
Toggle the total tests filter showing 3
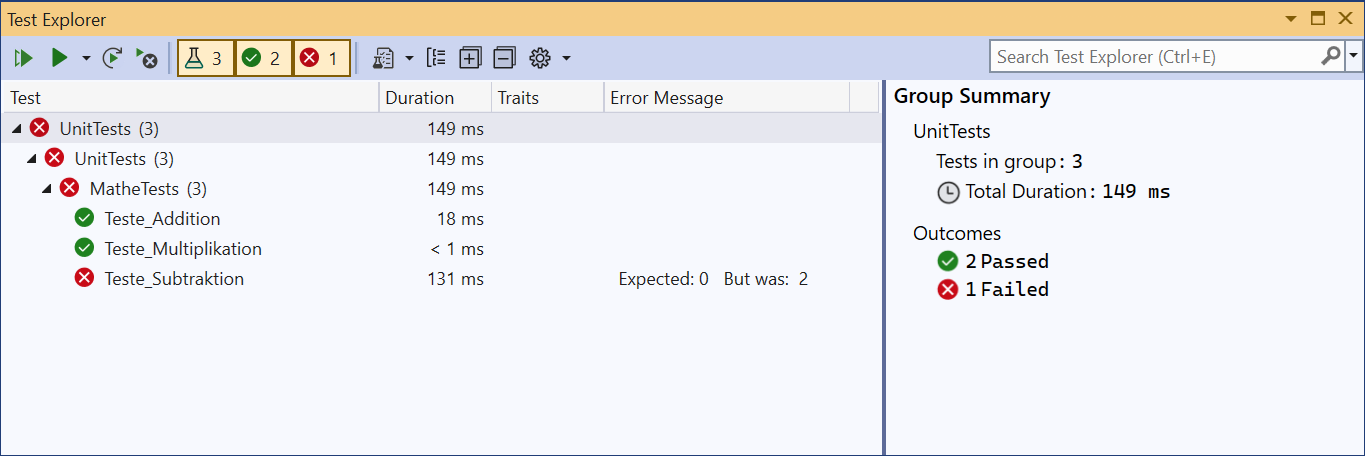pos(206,58)
